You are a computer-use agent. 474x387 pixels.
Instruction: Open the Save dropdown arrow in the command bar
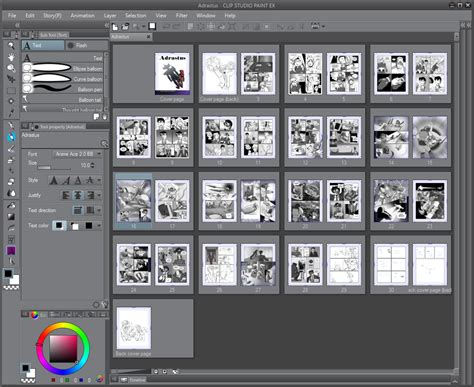pyautogui.click(x=144, y=27)
